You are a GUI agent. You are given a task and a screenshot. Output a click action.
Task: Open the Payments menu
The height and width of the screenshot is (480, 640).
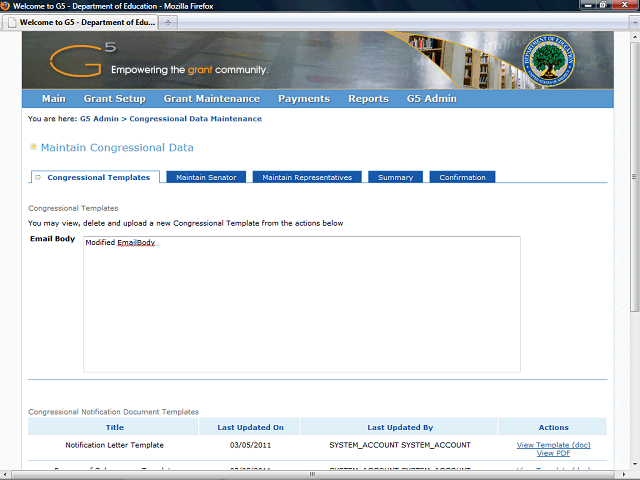click(304, 99)
